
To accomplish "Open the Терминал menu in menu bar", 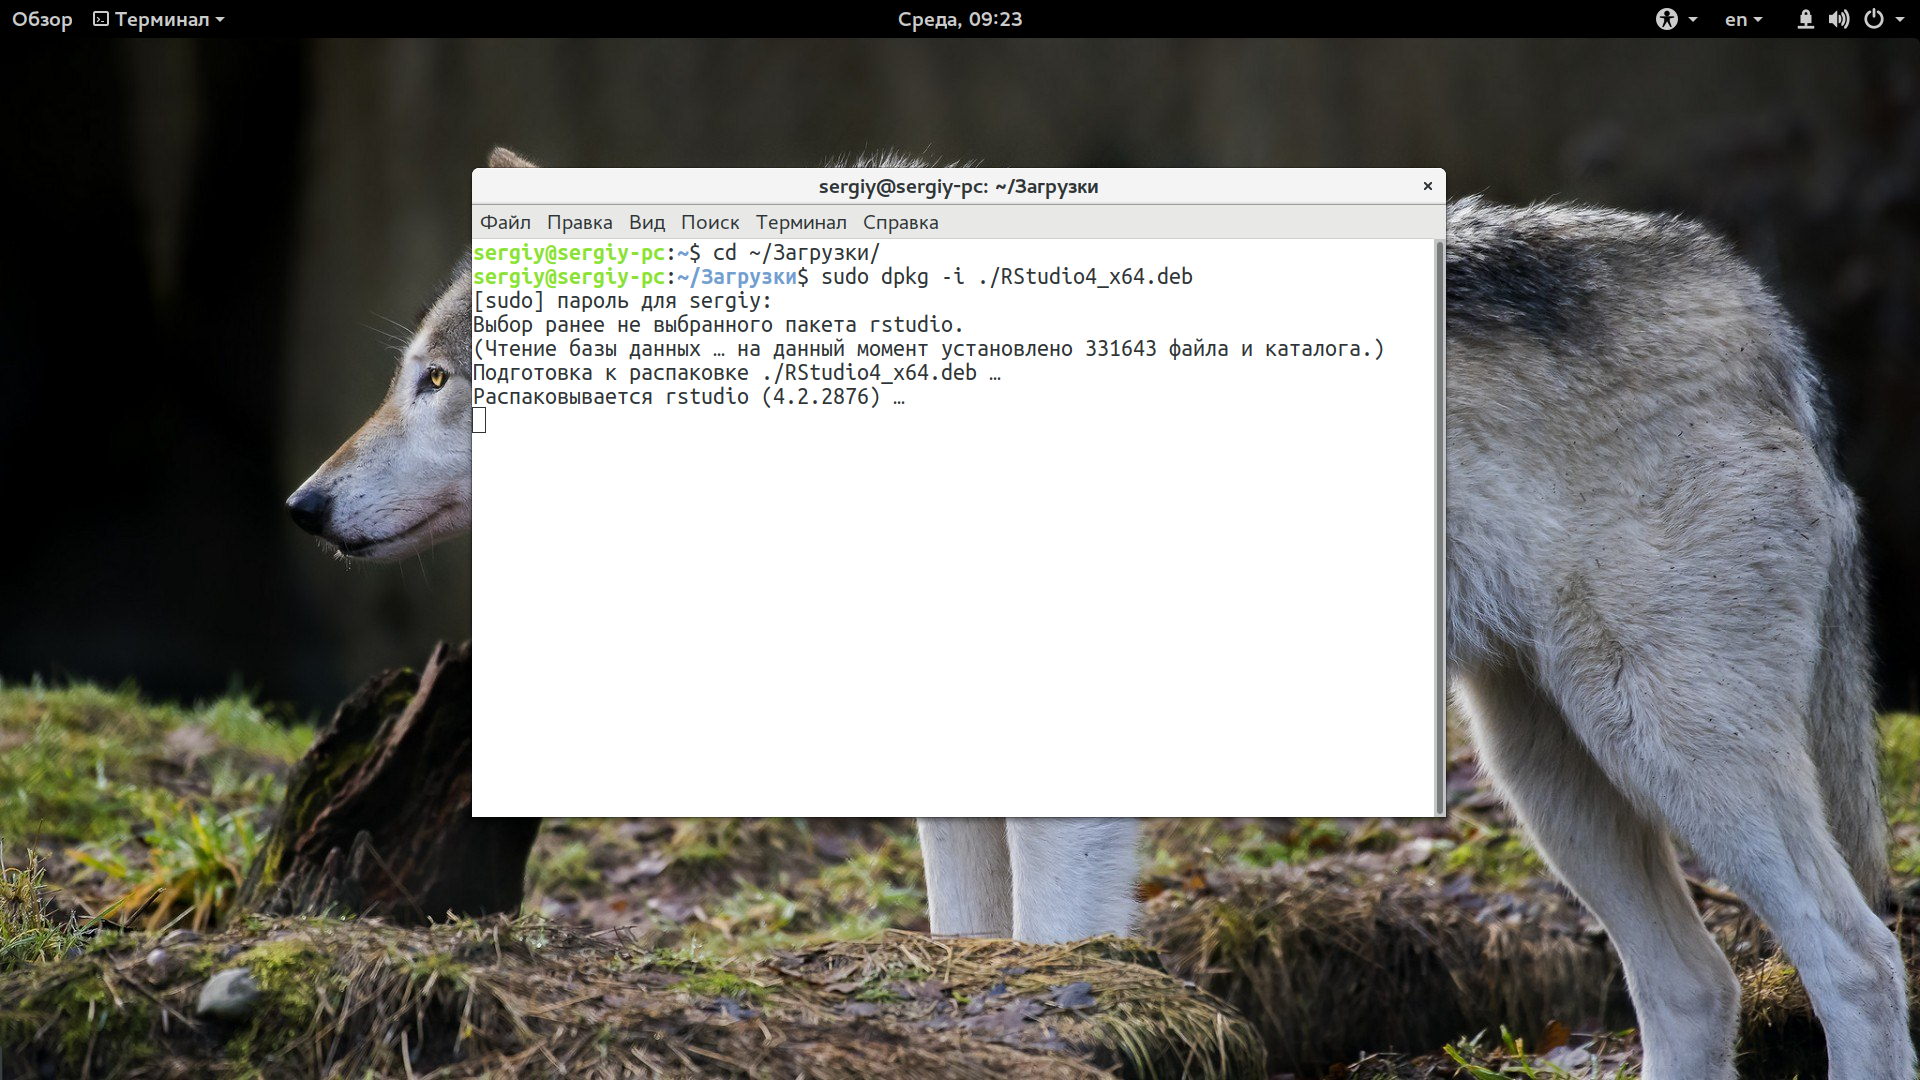I will click(x=801, y=222).
